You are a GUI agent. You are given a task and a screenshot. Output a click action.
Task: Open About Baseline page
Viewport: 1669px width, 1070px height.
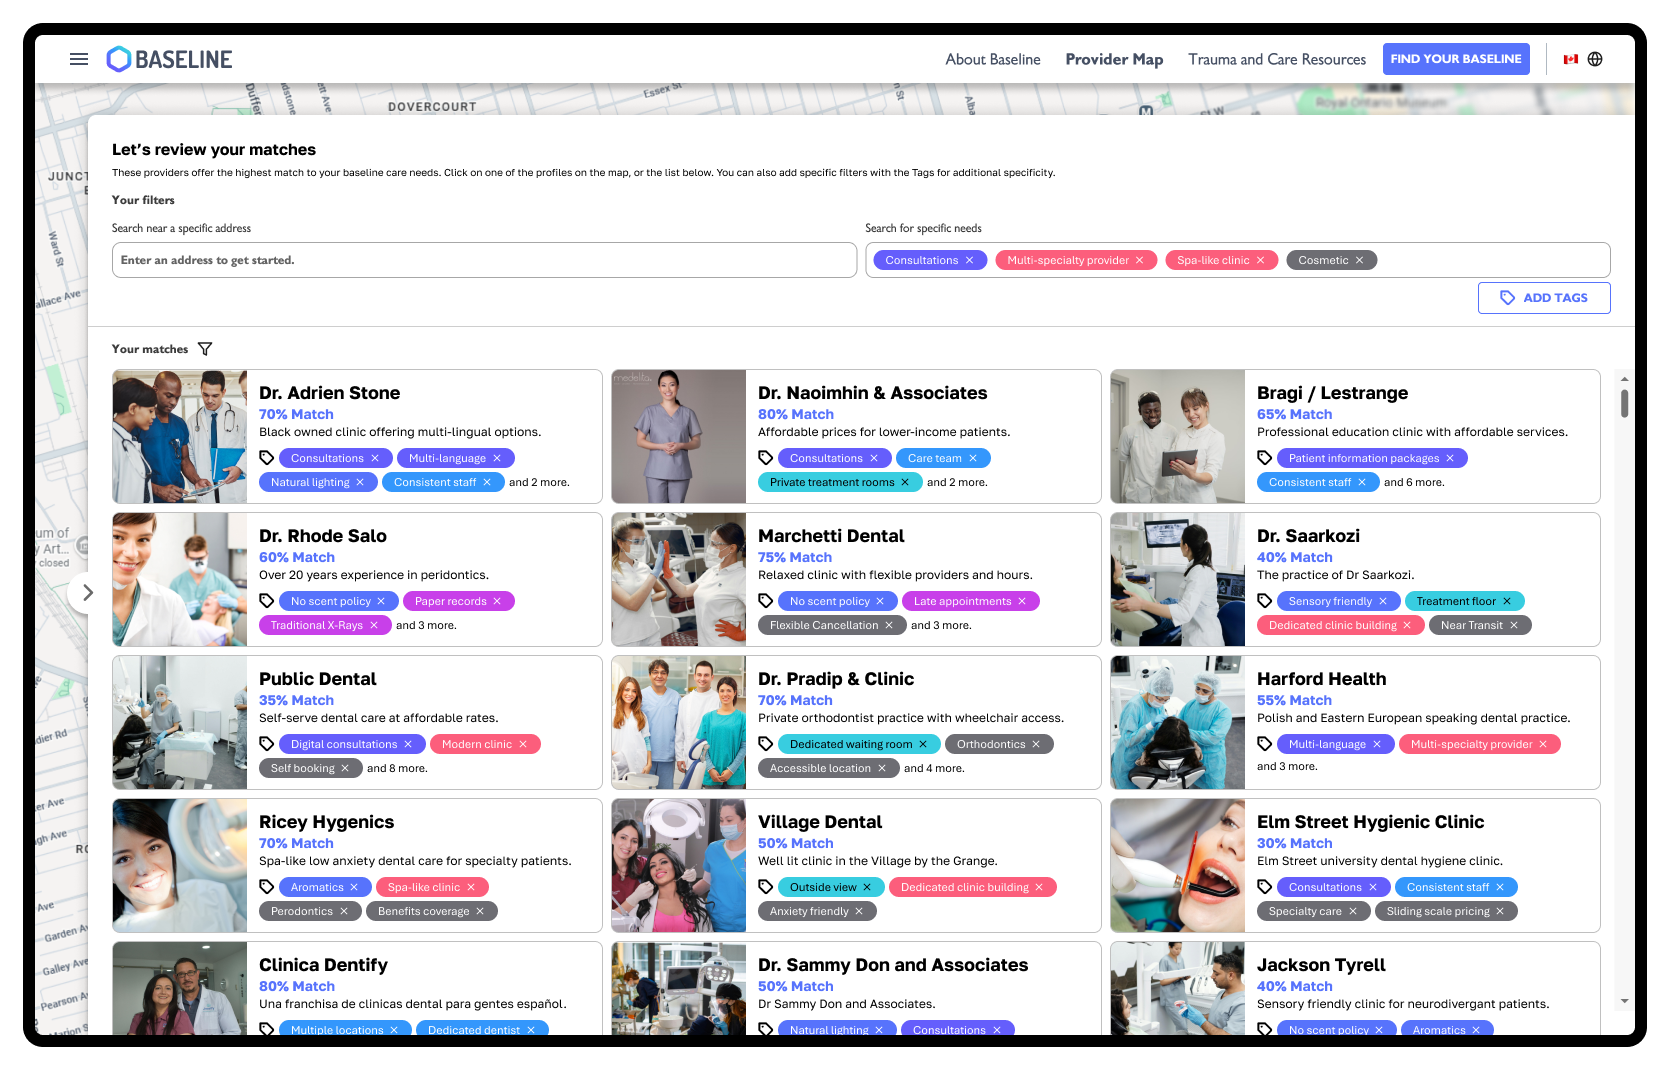click(x=993, y=59)
